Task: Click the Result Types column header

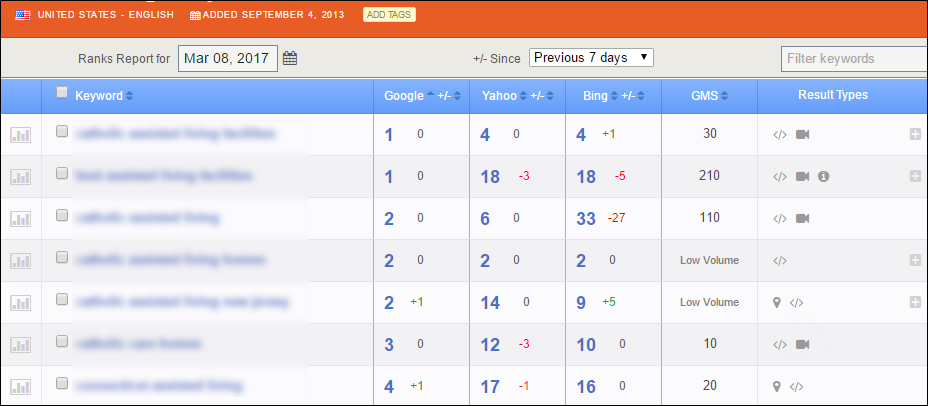Action: click(x=833, y=95)
